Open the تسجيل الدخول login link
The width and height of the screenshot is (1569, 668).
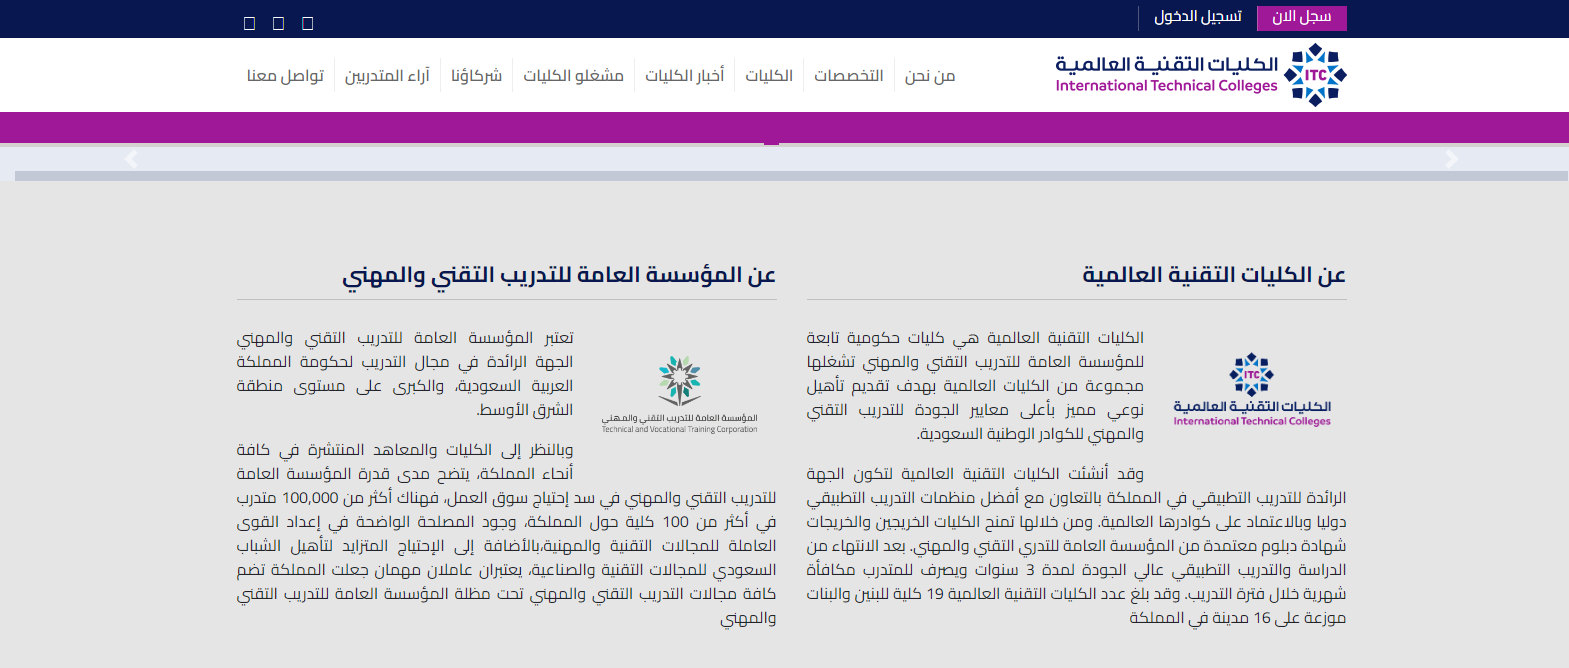pos(1198,17)
